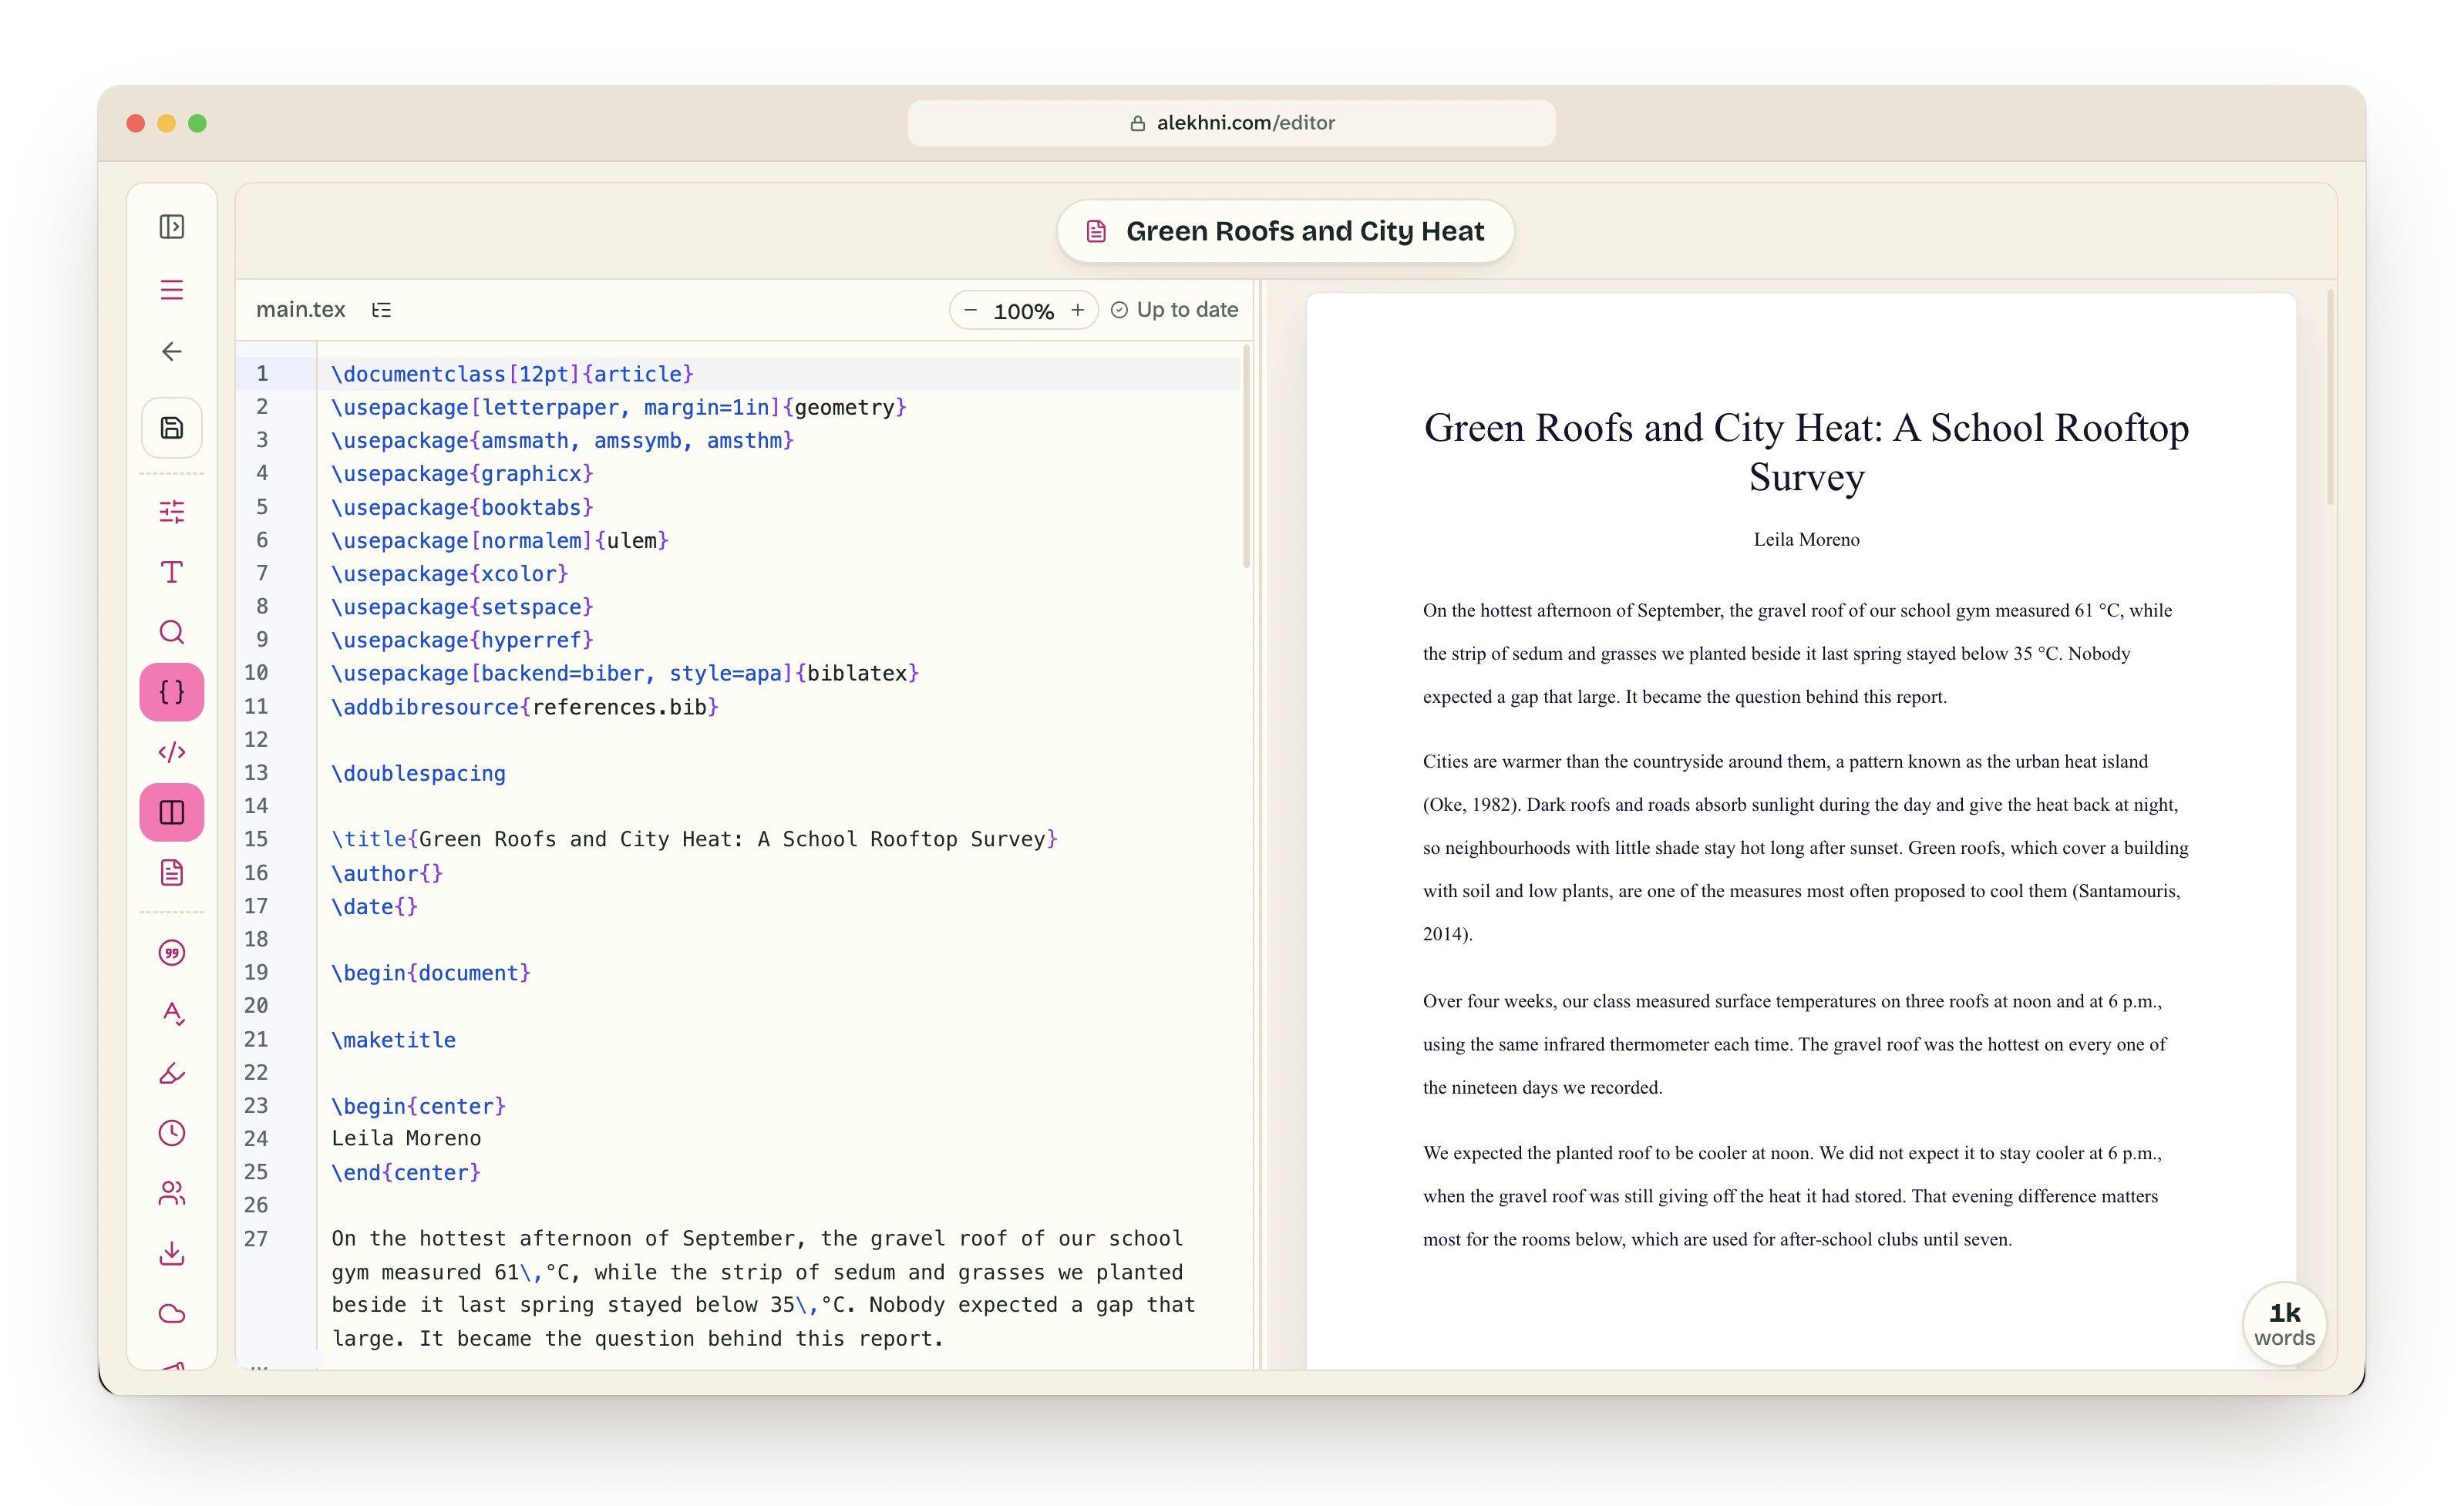
Task: Click the \addbibresource{references.bib} line
Action: (x=525, y=707)
